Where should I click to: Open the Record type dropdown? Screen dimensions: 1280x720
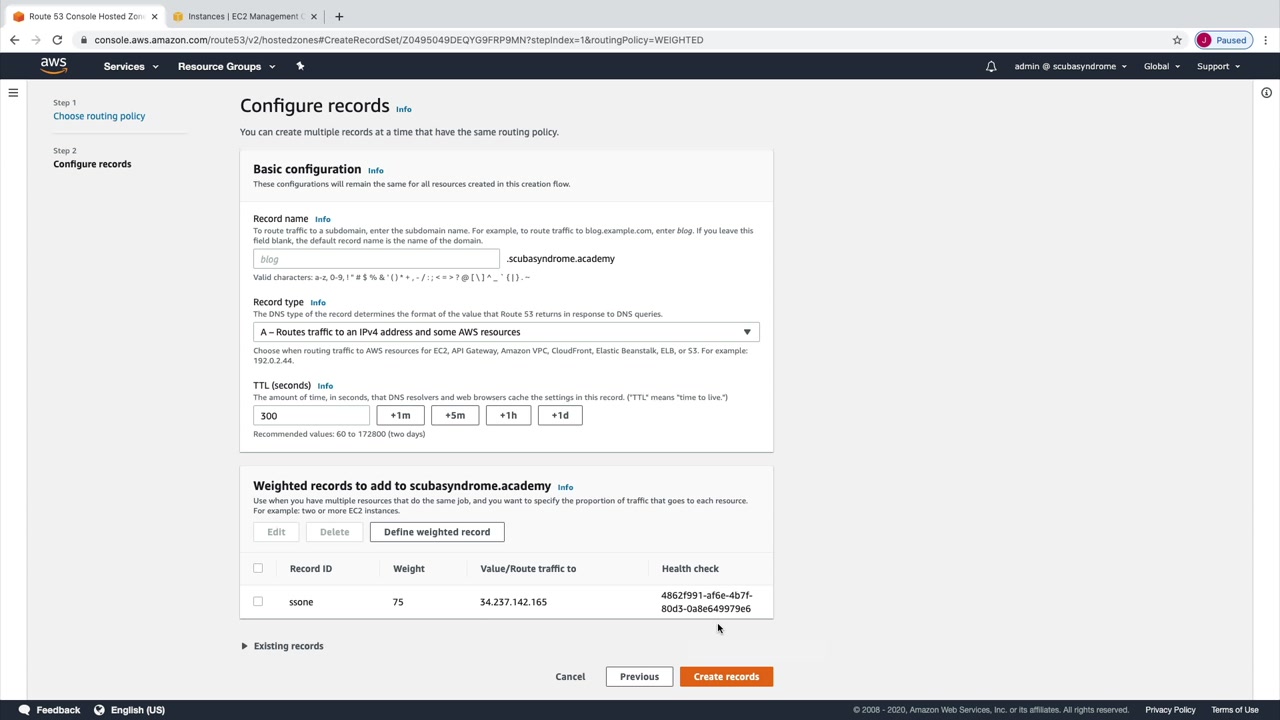(506, 332)
